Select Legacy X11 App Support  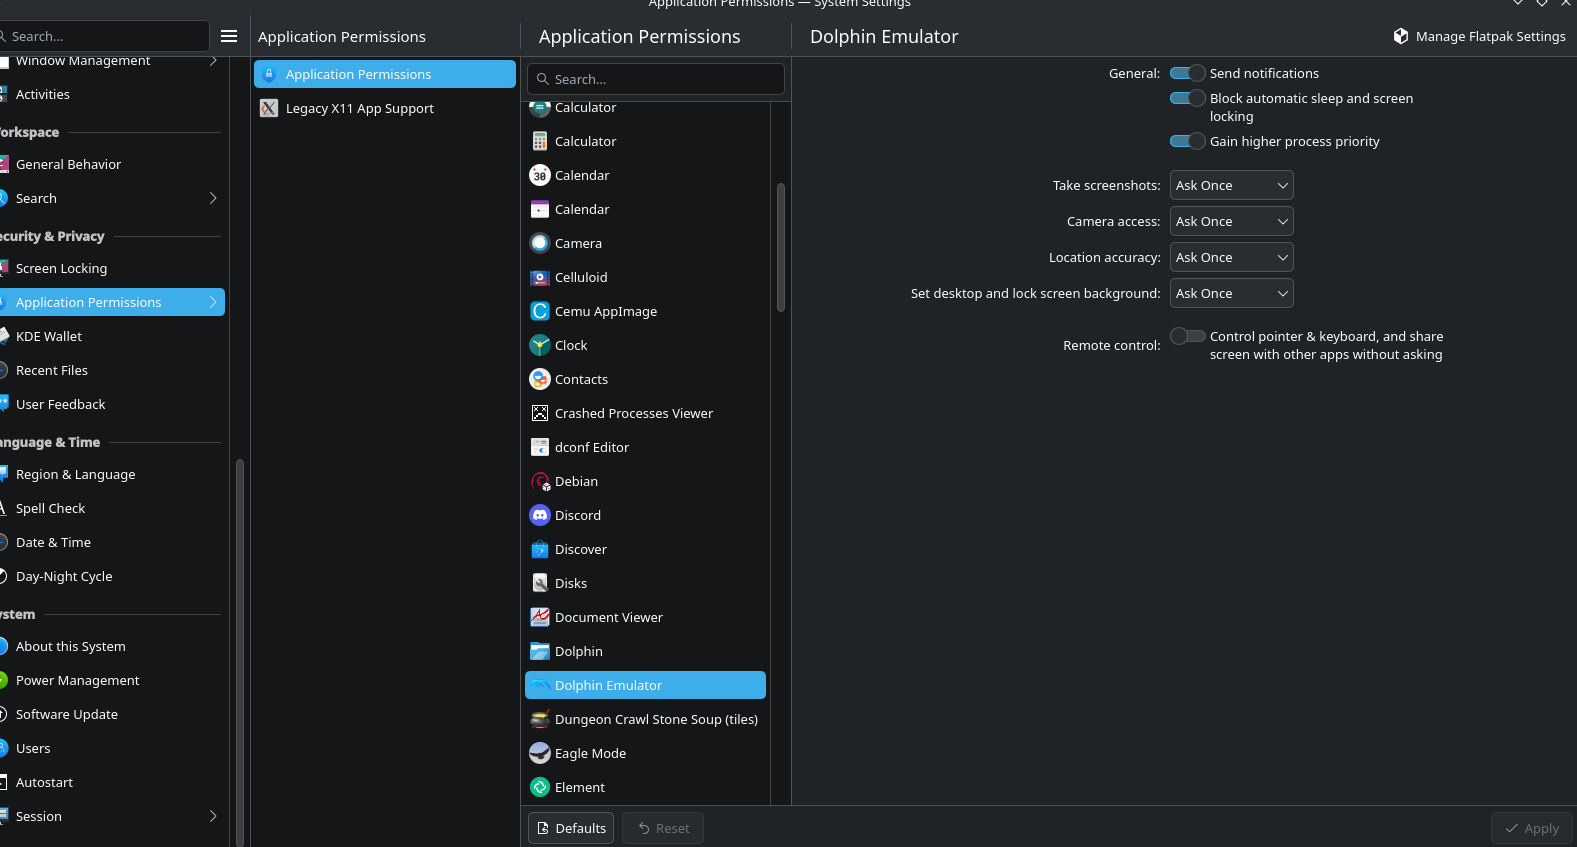click(359, 108)
